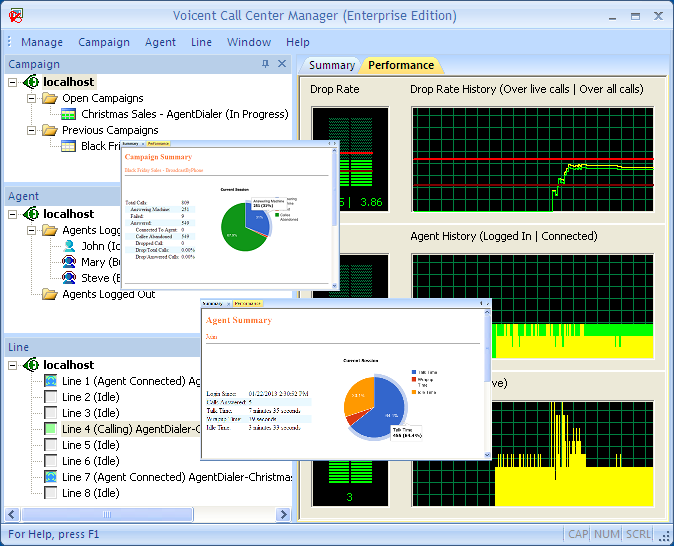Click the Steve agent headset icon
674x546 pixels.
(x=68, y=278)
